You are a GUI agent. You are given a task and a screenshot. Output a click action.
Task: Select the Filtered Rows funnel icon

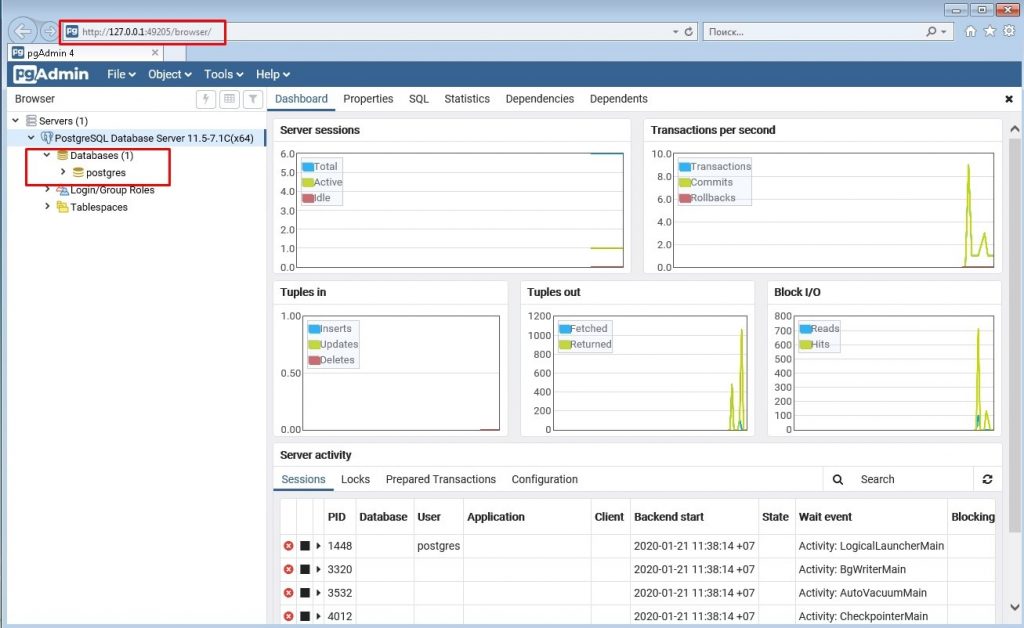(252, 98)
